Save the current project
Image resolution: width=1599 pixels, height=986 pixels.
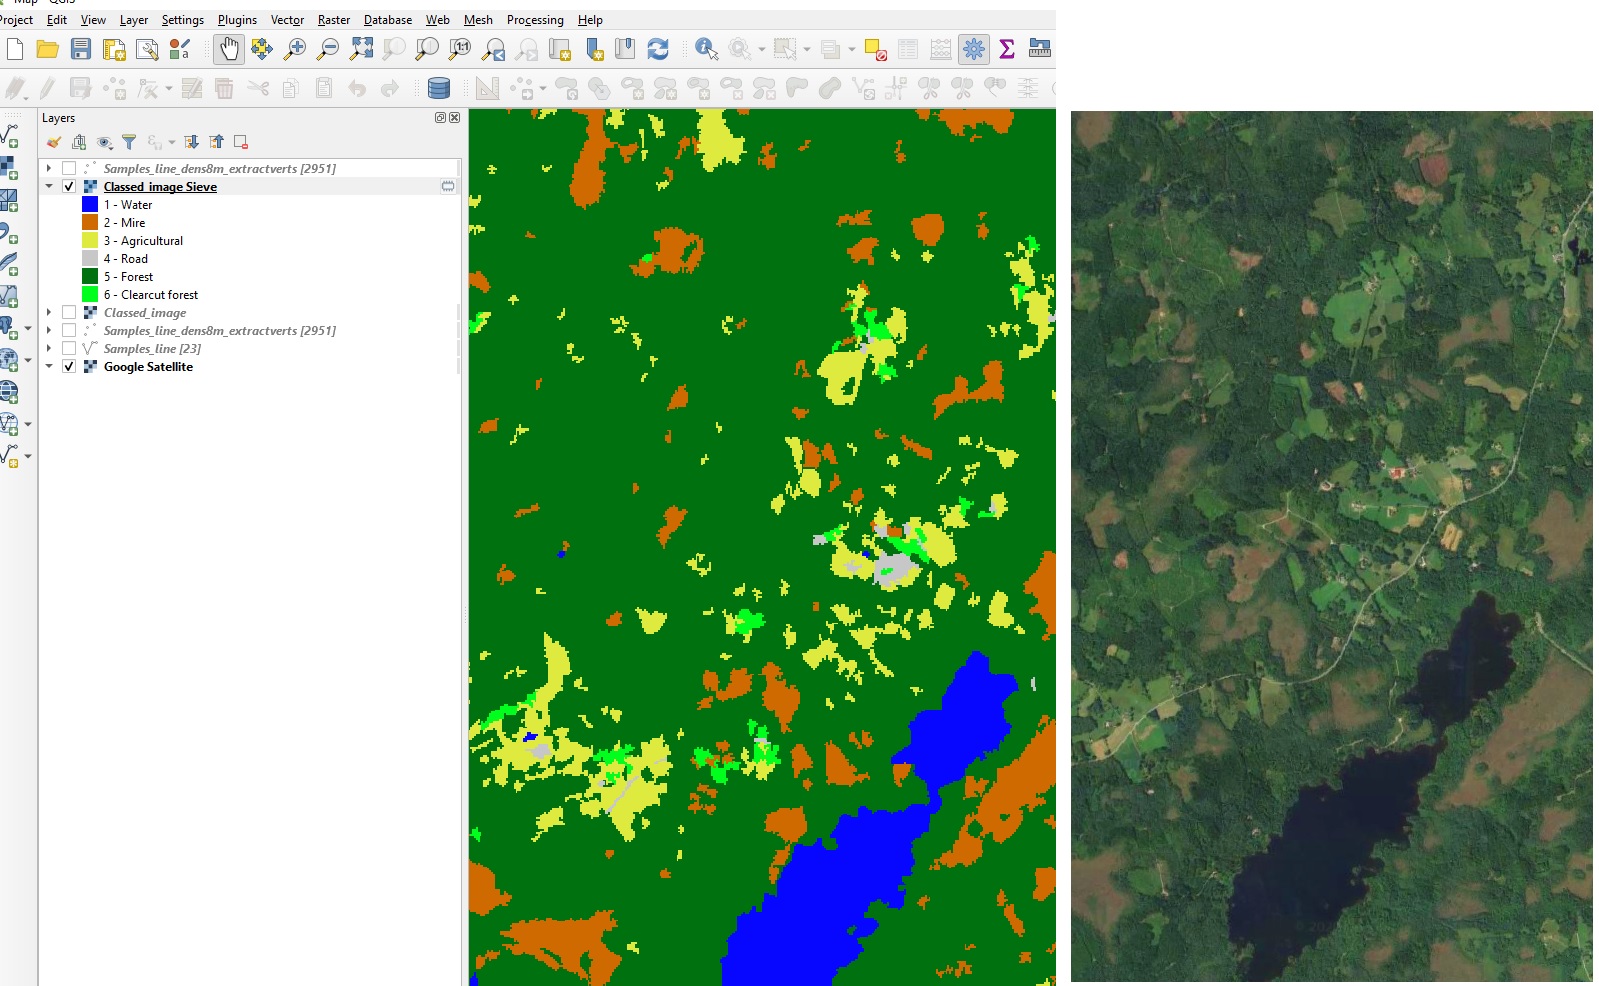pos(81,49)
